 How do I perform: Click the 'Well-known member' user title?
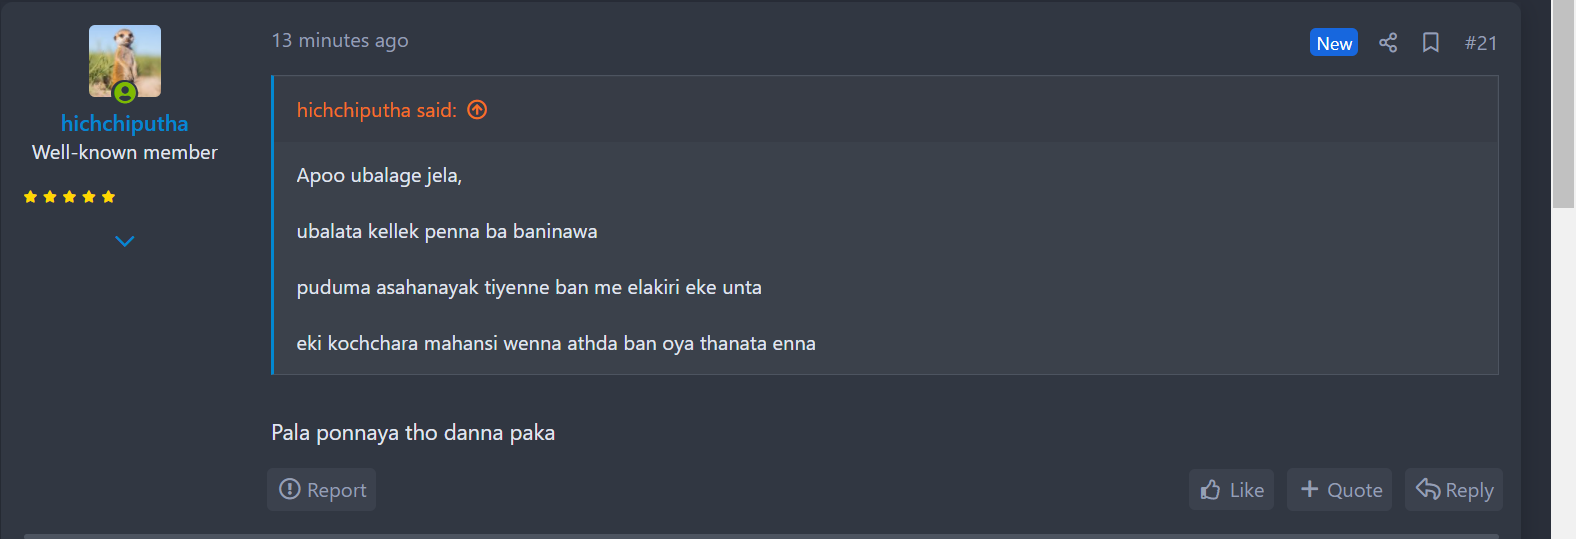pyautogui.click(x=125, y=152)
